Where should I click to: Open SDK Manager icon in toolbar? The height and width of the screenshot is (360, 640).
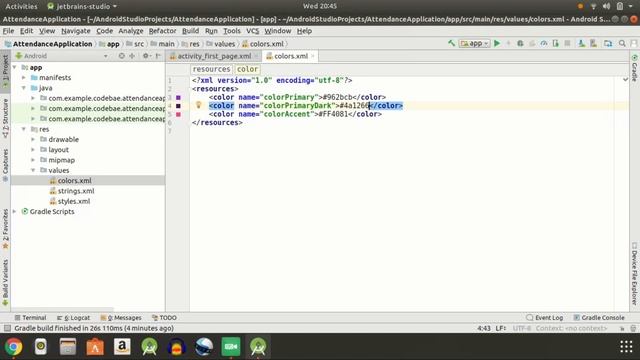click(x=593, y=43)
